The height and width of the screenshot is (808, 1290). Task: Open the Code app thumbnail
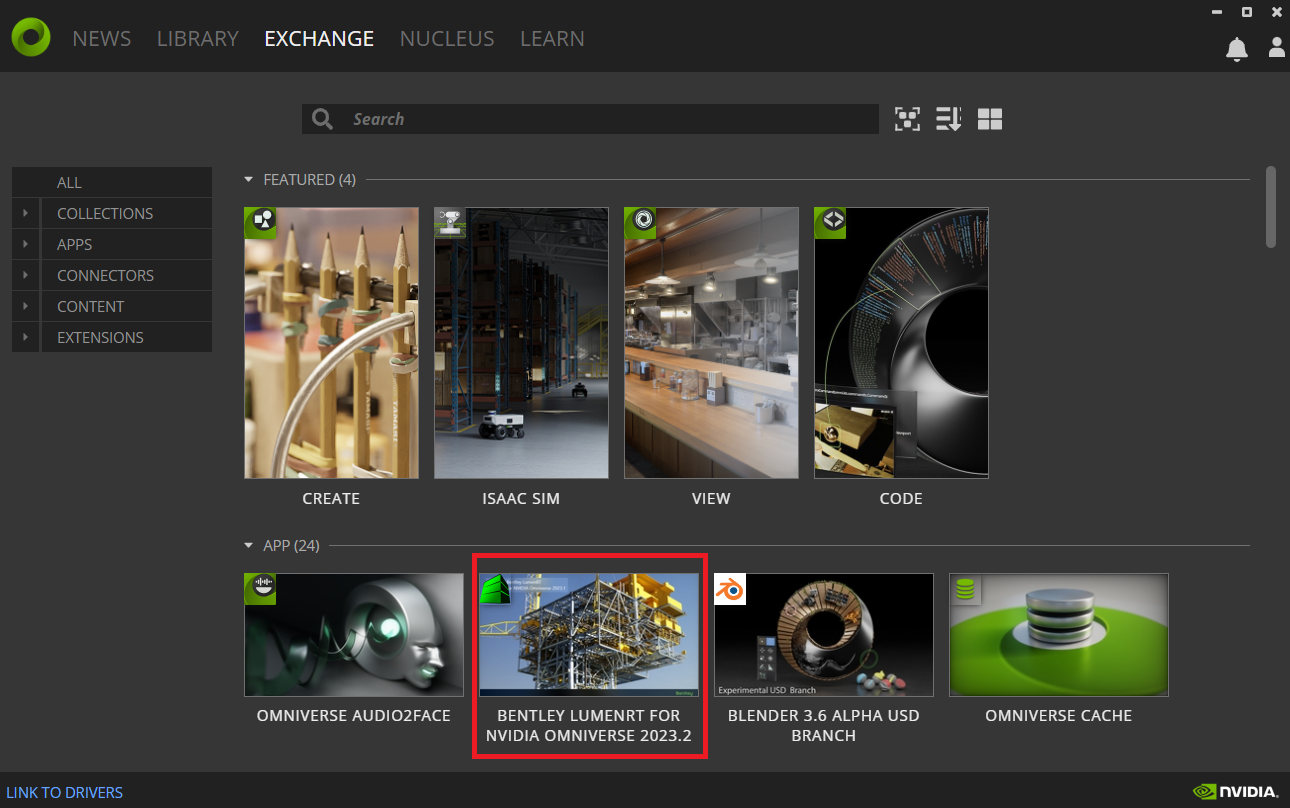coord(901,343)
